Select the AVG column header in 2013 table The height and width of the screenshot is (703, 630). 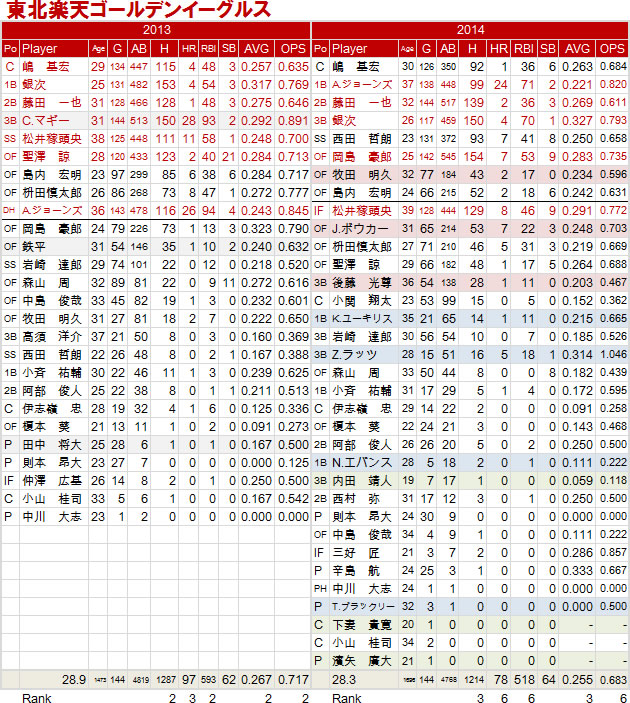pyautogui.click(x=256, y=48)
